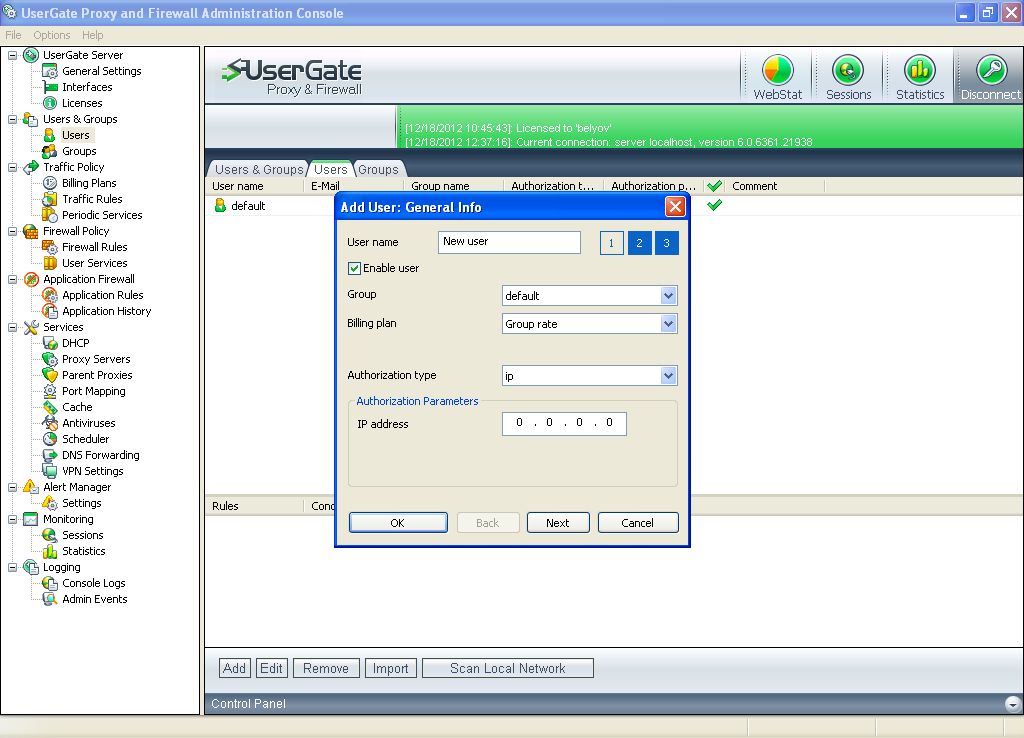Open the Options menu
Screen dimensions: 1024x738
coord(52,35)
